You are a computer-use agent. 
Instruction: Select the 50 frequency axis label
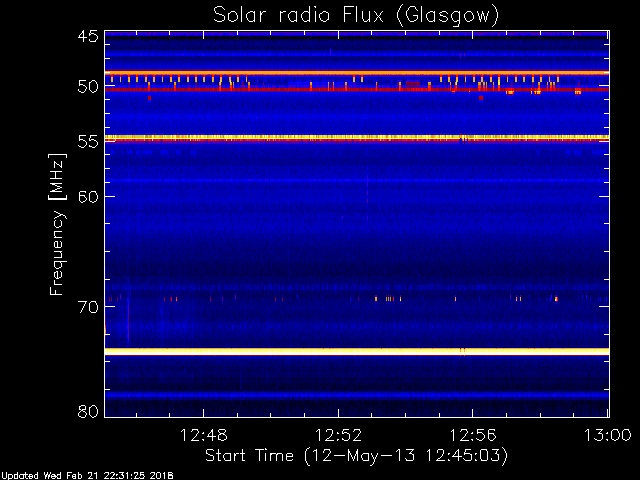88,87
